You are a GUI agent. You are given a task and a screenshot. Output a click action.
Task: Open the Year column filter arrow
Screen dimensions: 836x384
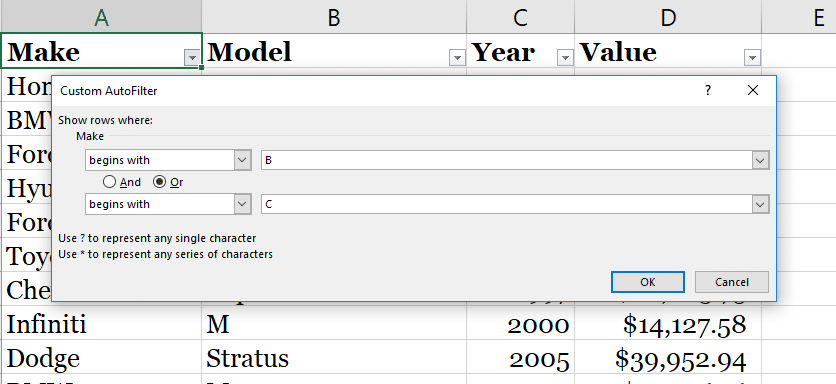pyautogui.click(x=565, y=58)
